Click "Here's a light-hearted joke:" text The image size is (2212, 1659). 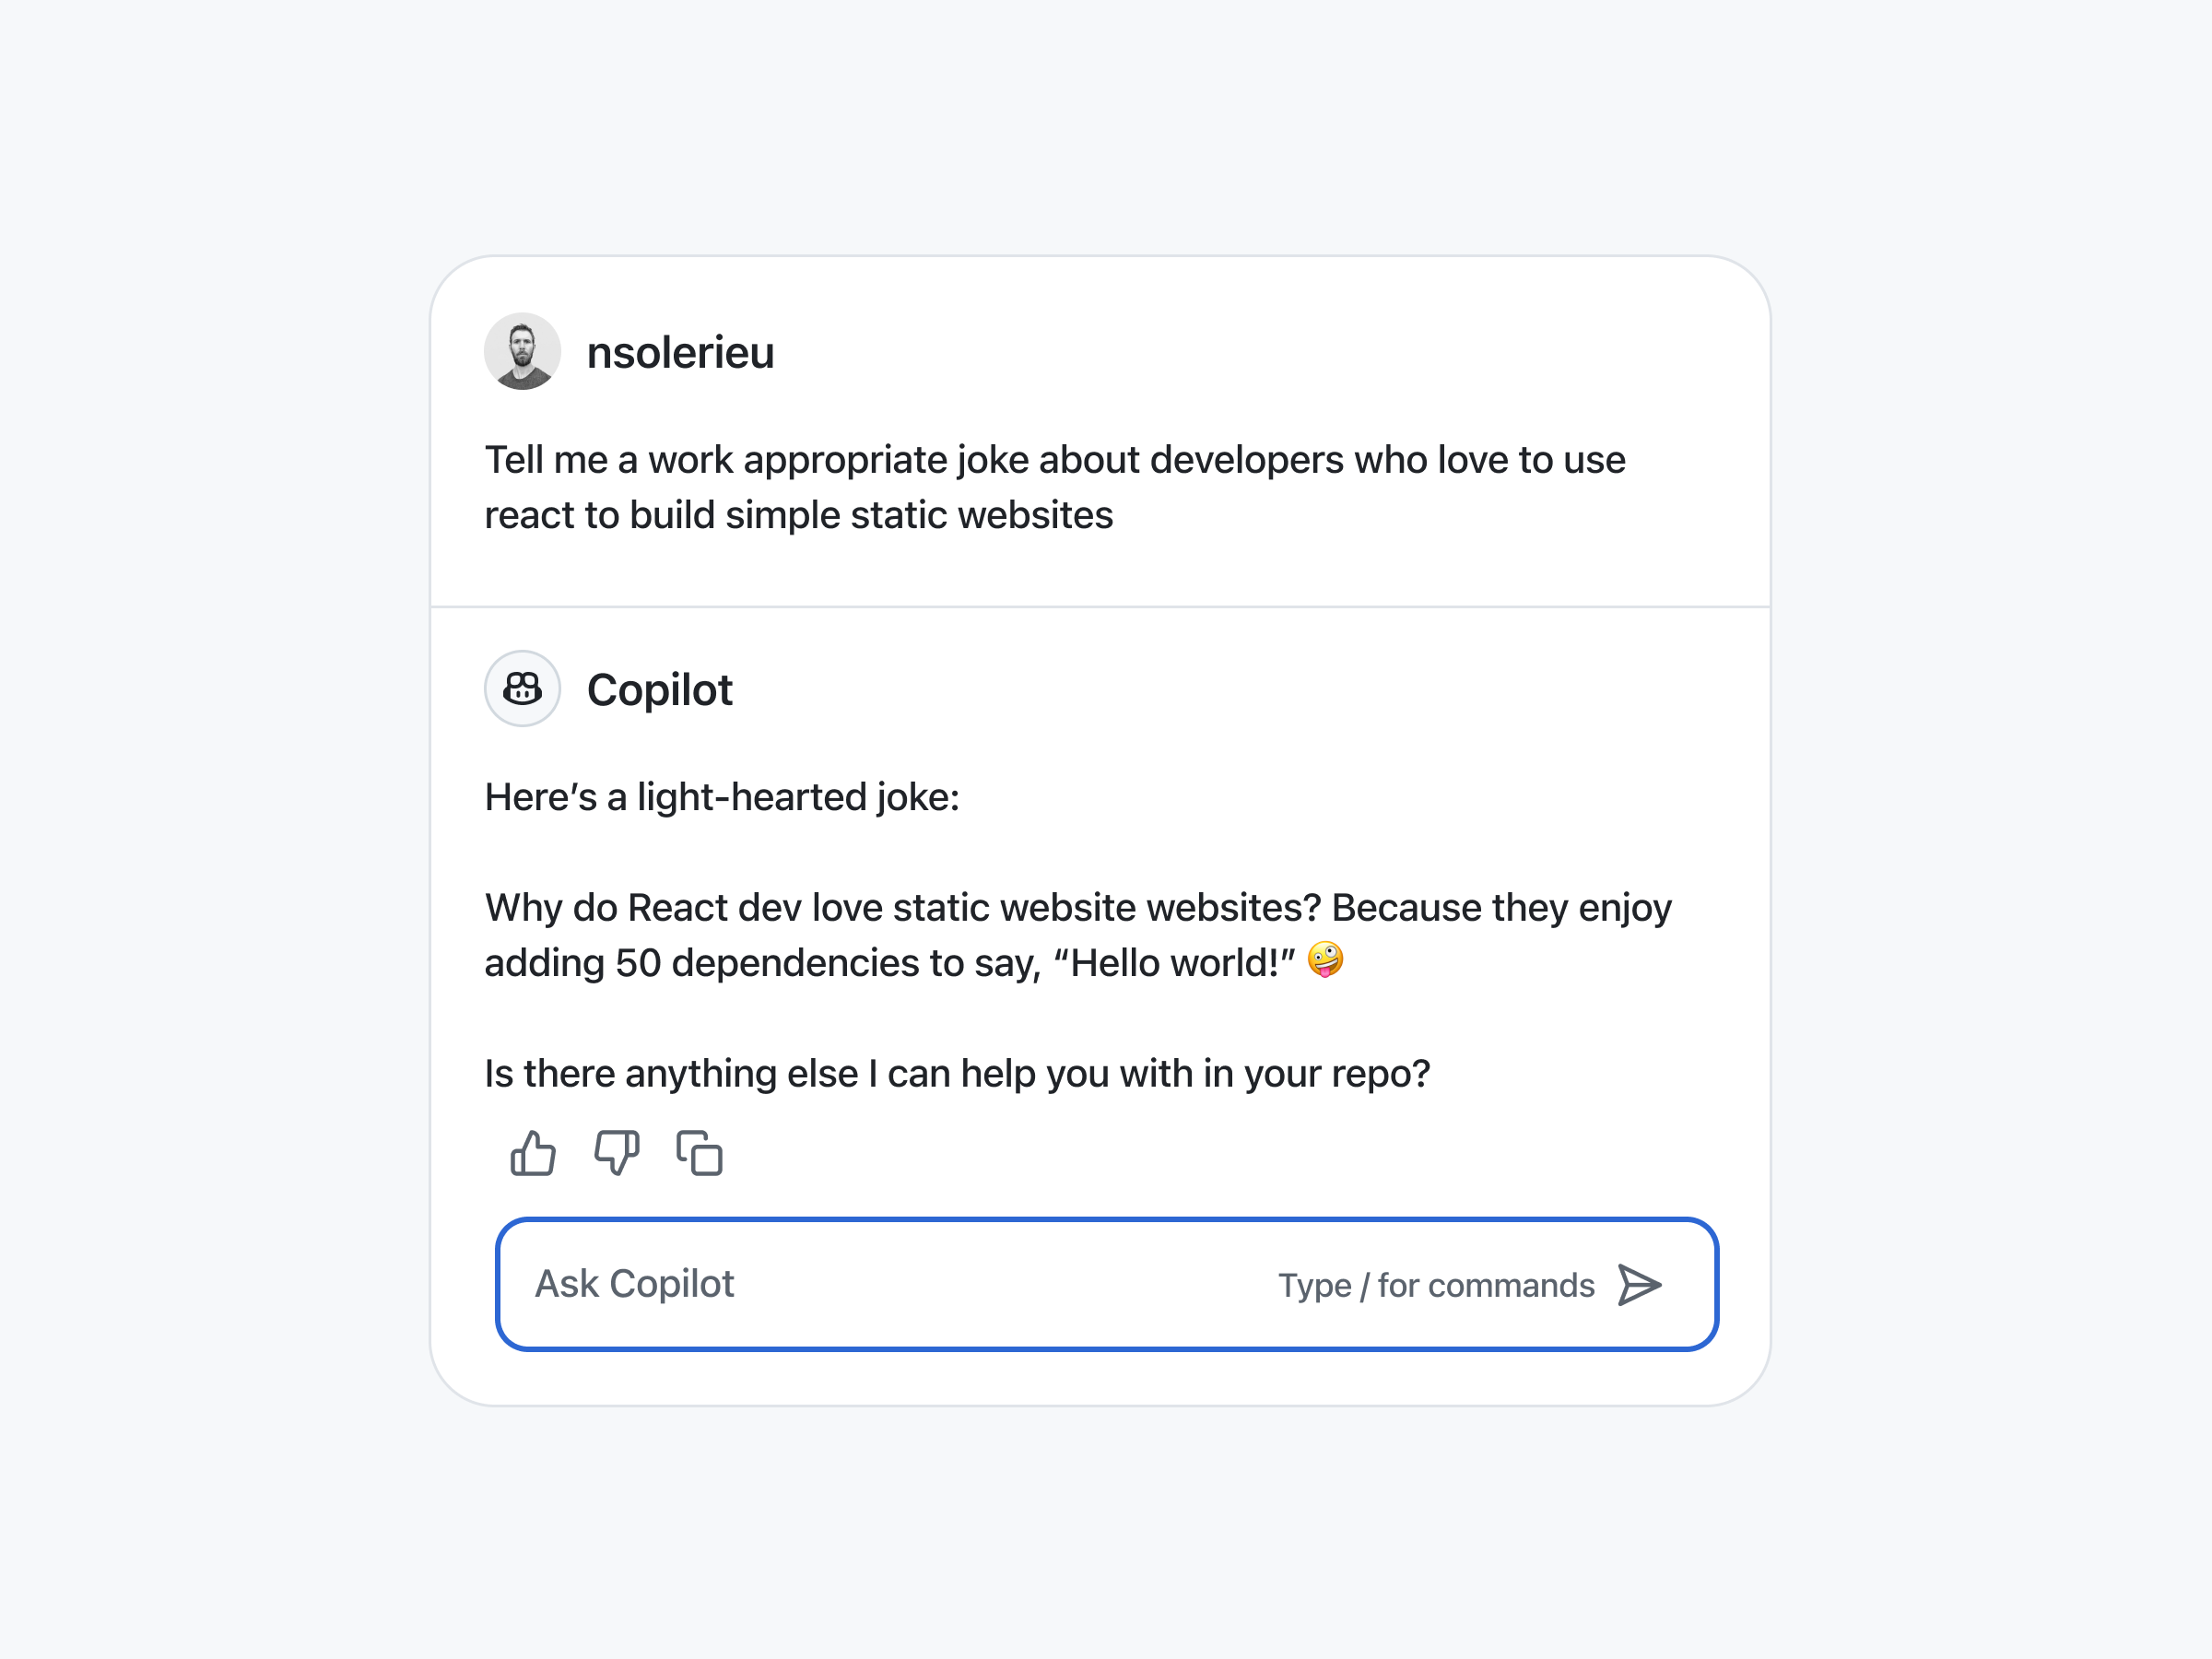(x=721, y=797)
